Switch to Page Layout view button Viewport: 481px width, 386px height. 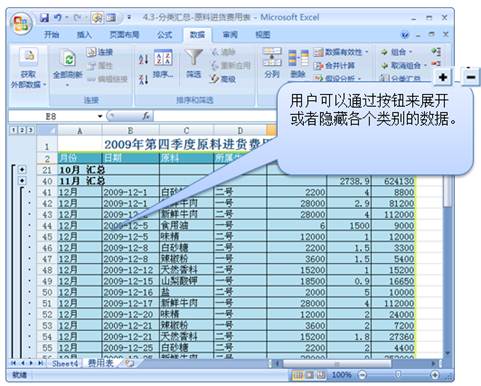(x=309, y=375)
